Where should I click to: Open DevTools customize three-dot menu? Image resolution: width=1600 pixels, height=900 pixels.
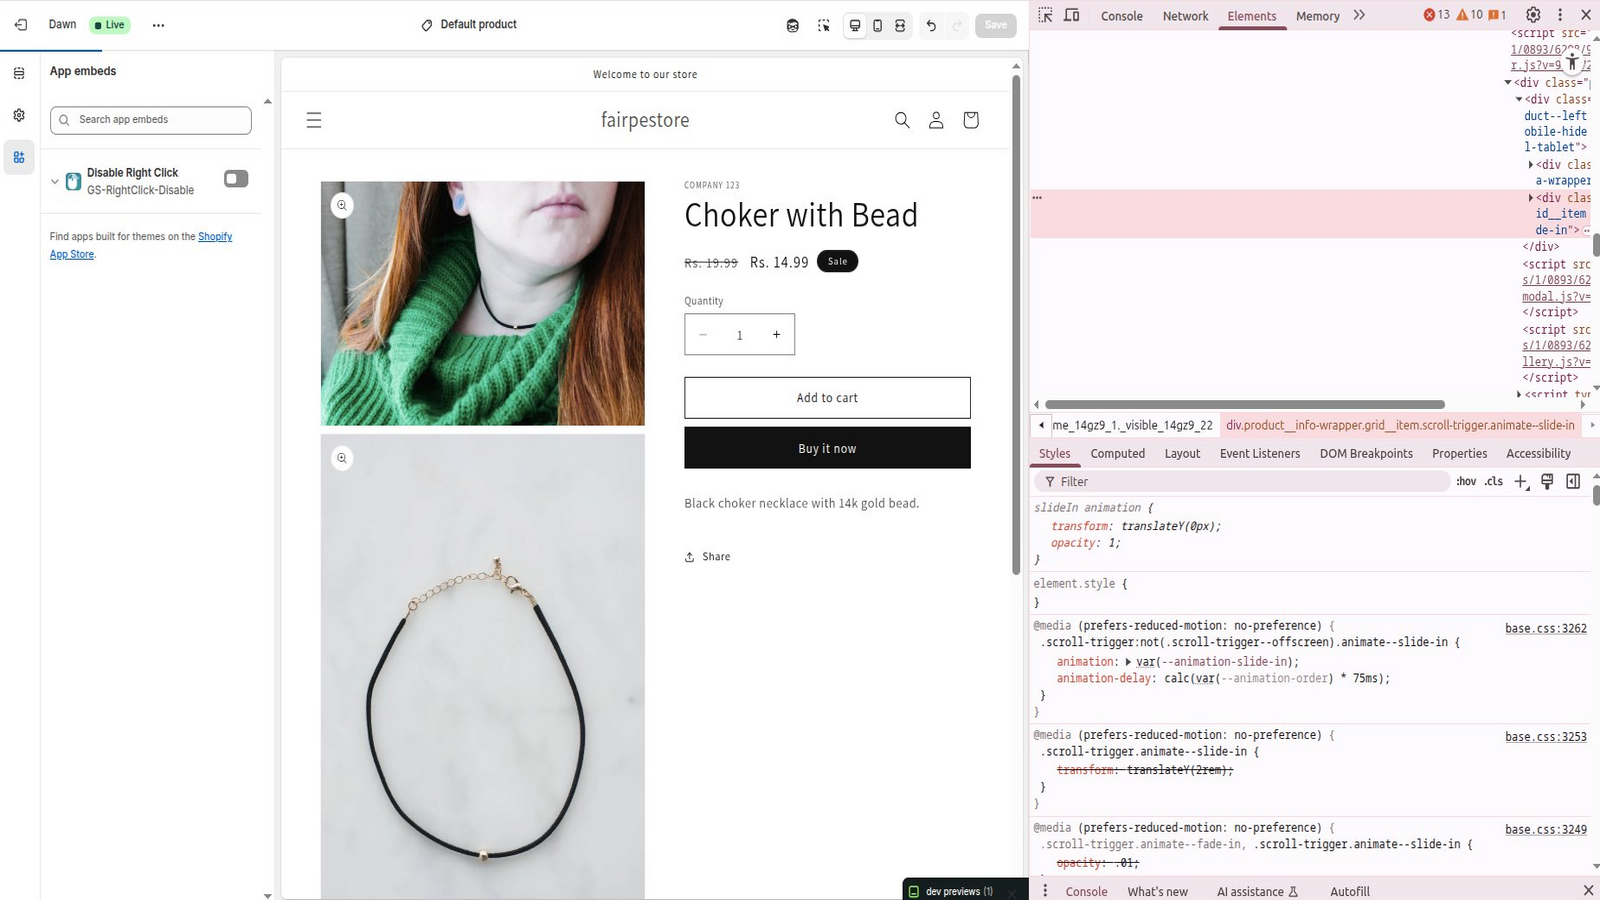(x=1560, y=15)
